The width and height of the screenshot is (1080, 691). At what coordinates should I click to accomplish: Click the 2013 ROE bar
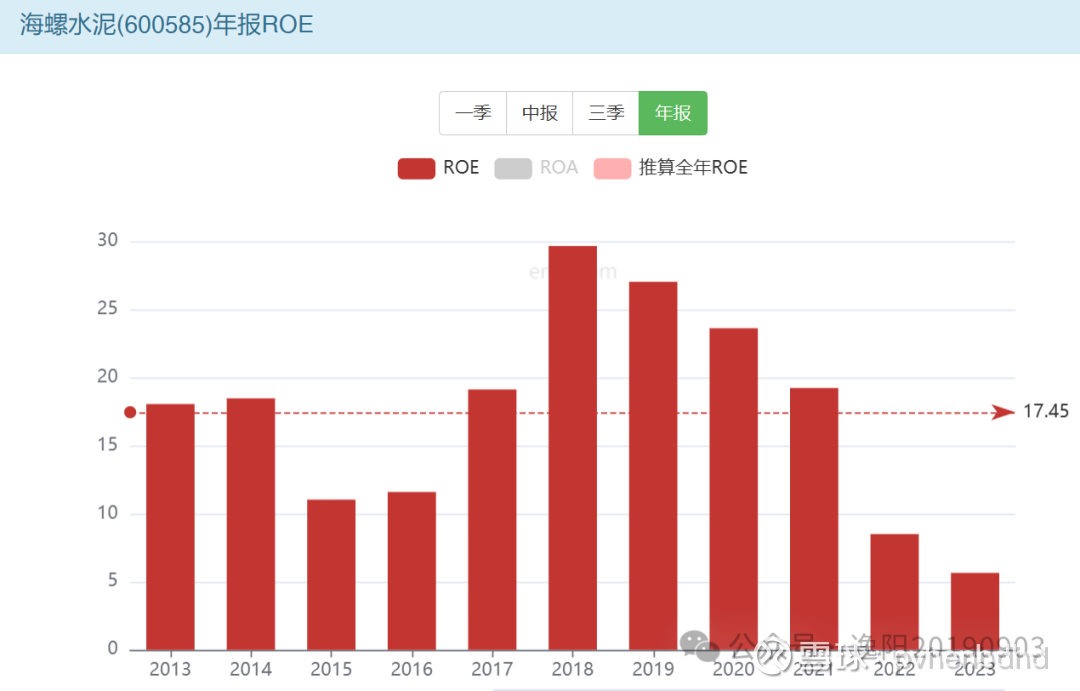point(170,527)
